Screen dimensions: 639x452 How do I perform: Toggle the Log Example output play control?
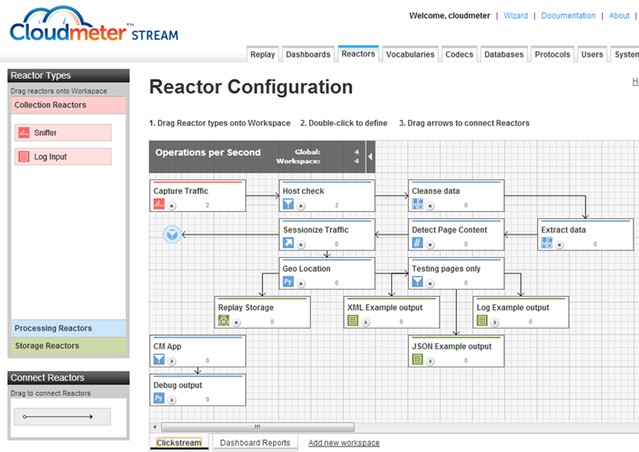point(495,322)
